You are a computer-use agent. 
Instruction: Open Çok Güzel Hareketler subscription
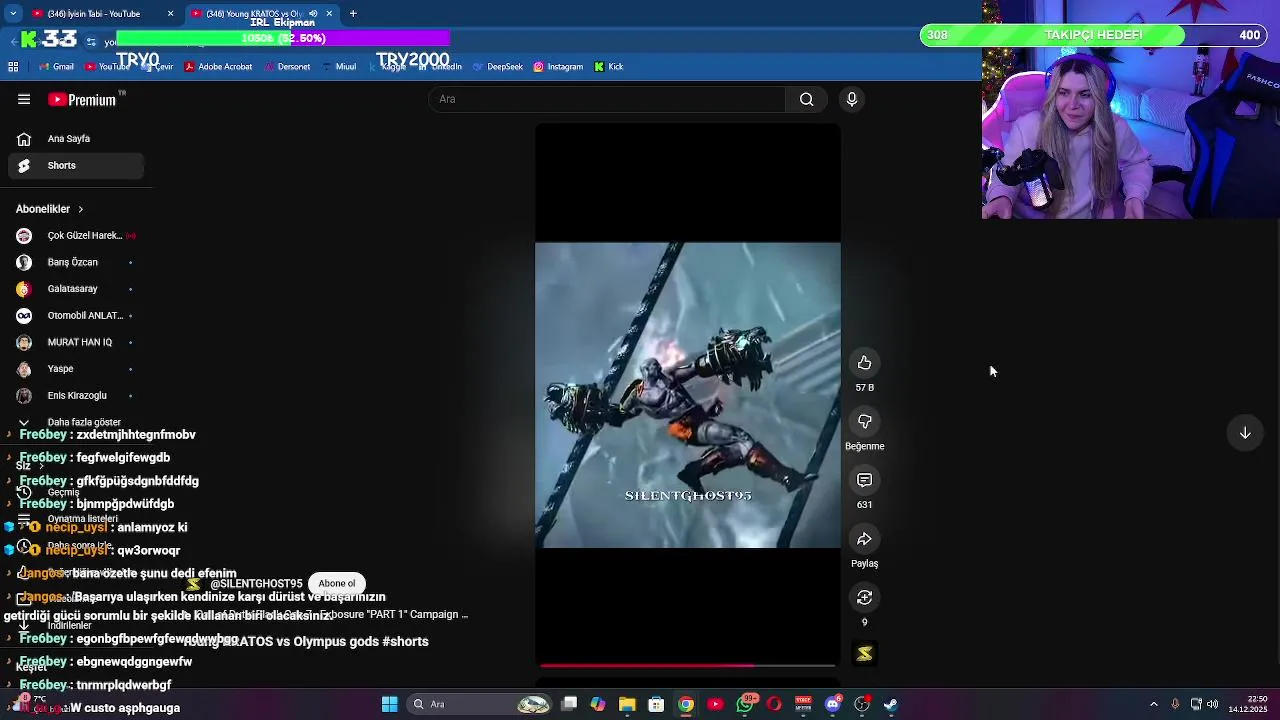pyautogui.click(x=76, y=236)
